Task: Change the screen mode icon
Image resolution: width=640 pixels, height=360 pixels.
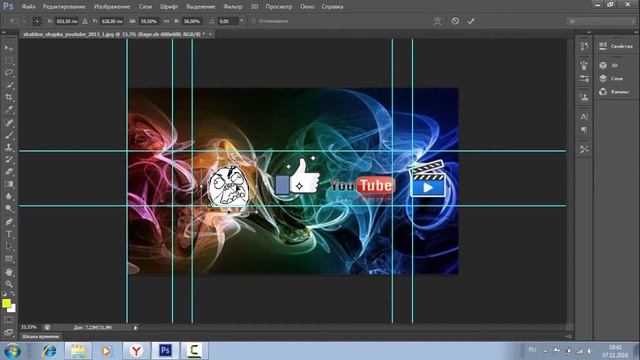Action: [x=9, y=332]
